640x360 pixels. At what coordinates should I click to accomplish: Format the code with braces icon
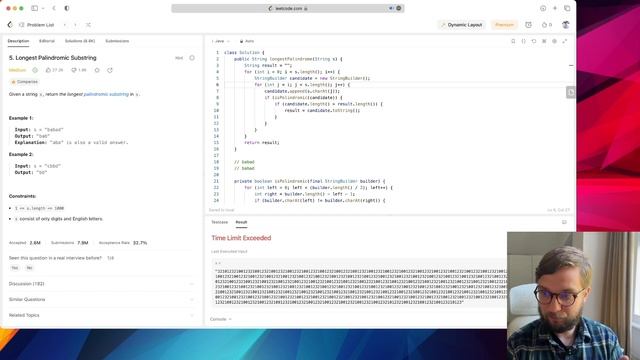524,41
